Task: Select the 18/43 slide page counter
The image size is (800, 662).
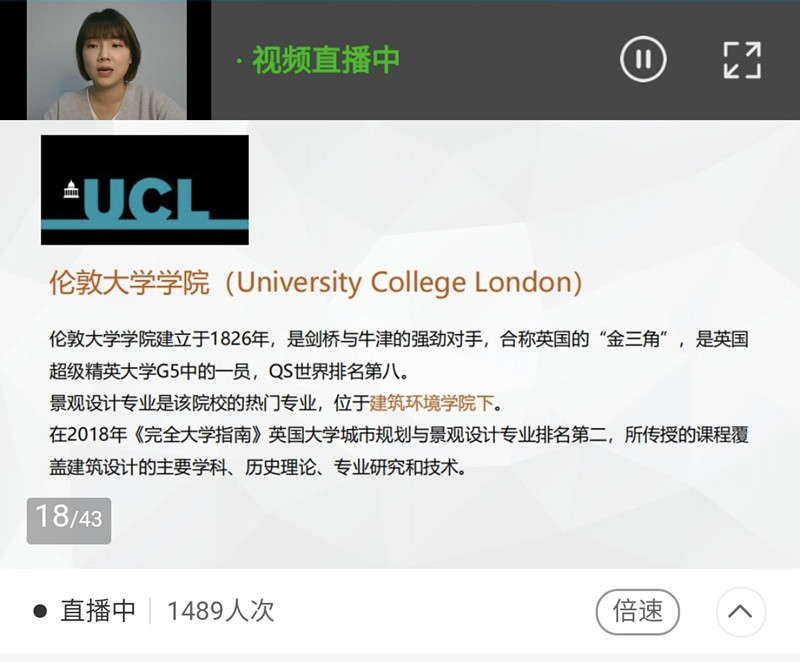Action: pyautogui.click(x=69, y=521)
